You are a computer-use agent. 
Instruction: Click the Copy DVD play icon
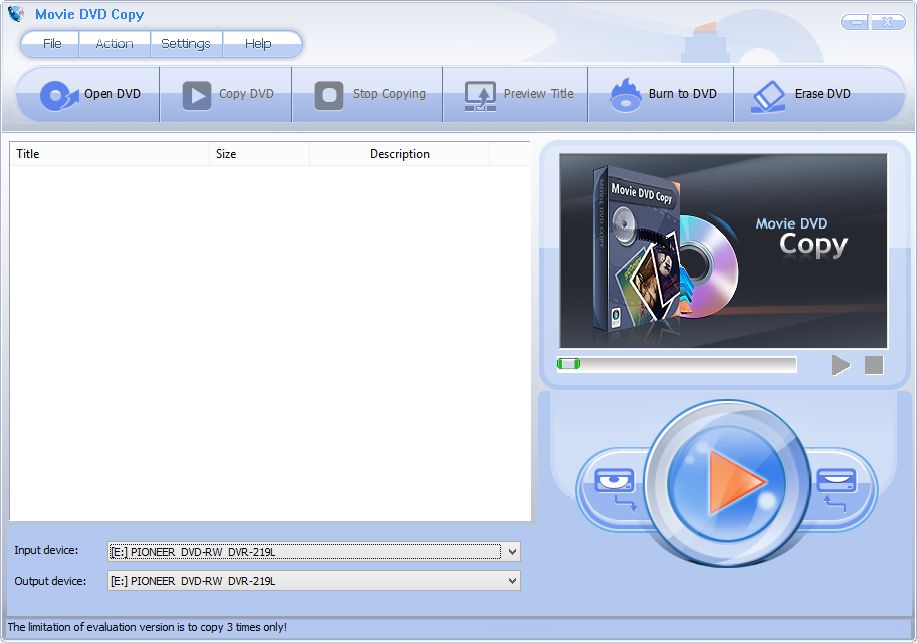pyautogui.click(x=196, y=95)
